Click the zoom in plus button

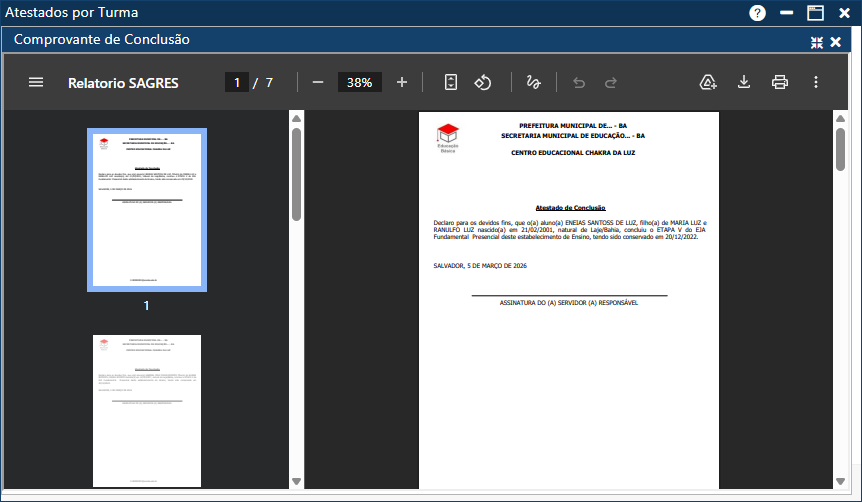point(402,82)
